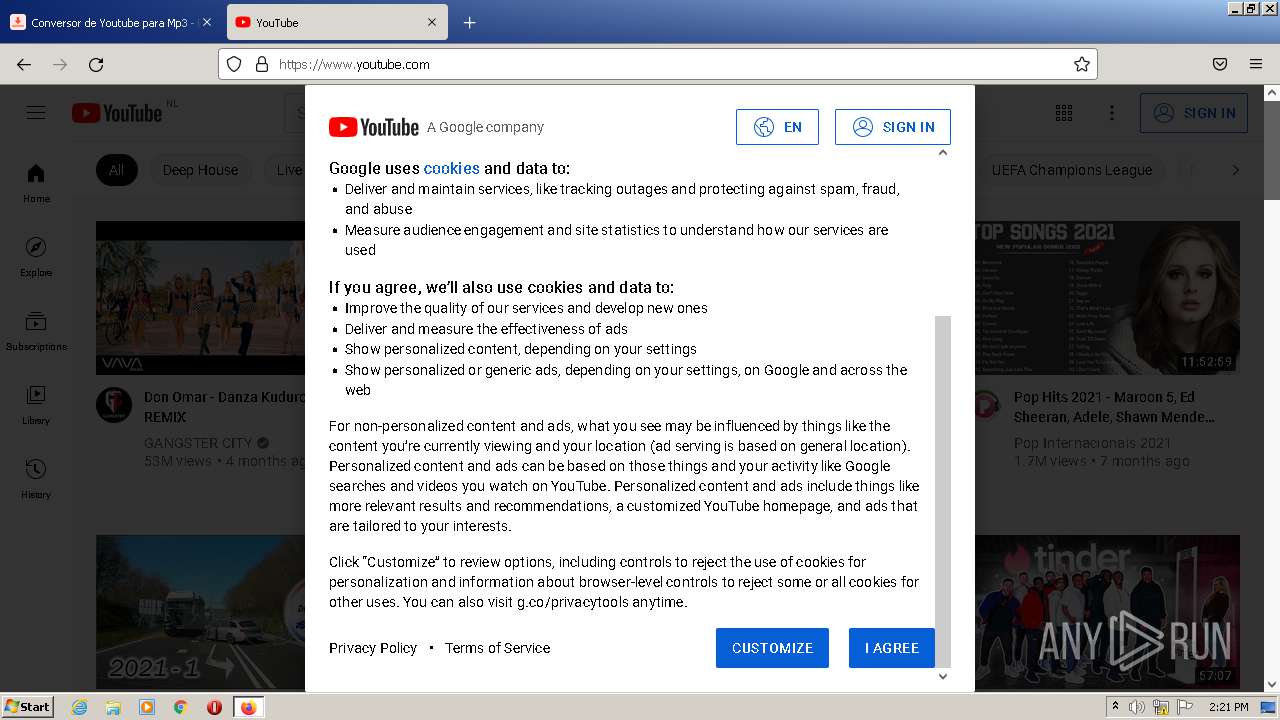Open YouTube settings three-dot menu
1280x720 pixels.
pos(1112,113)
